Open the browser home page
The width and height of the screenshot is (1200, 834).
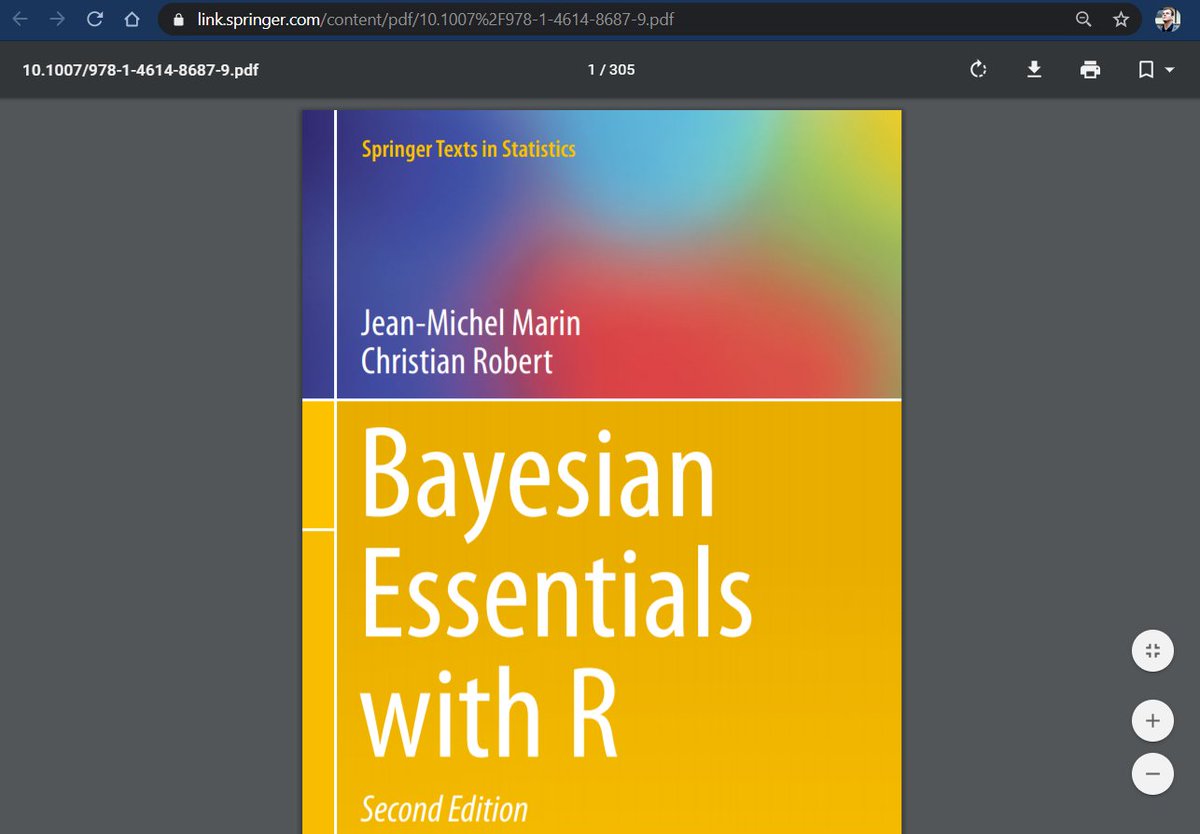point(133,19)
